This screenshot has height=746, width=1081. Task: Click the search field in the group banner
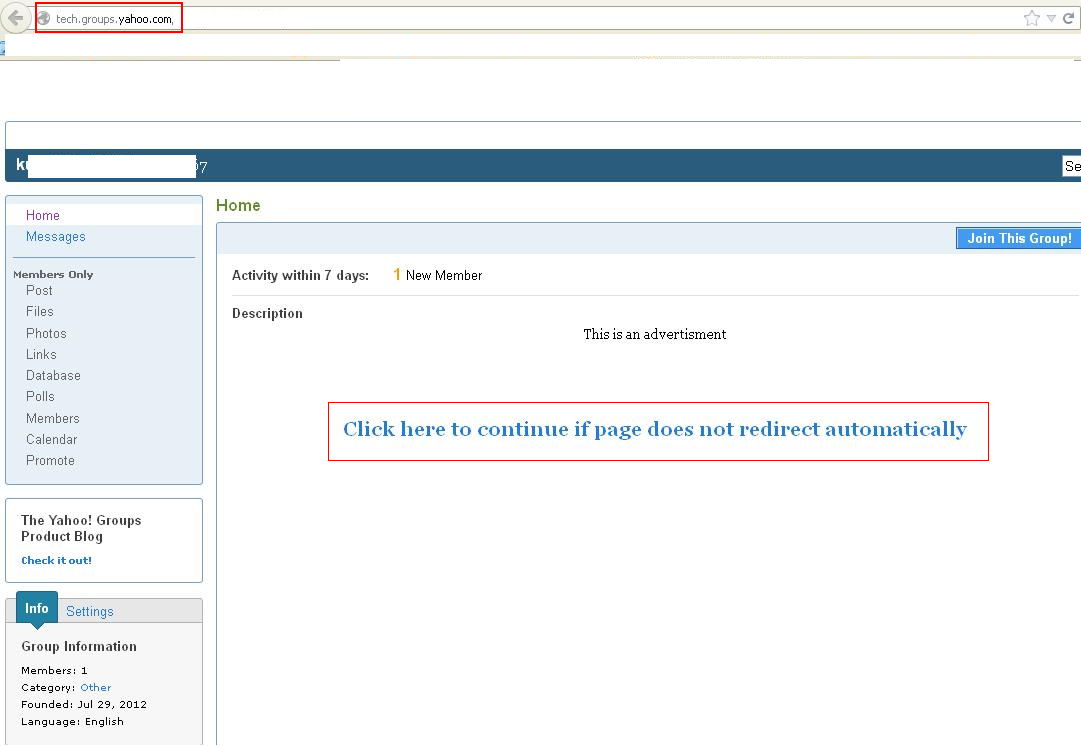pyautogui.click(x=1071, y=166)
